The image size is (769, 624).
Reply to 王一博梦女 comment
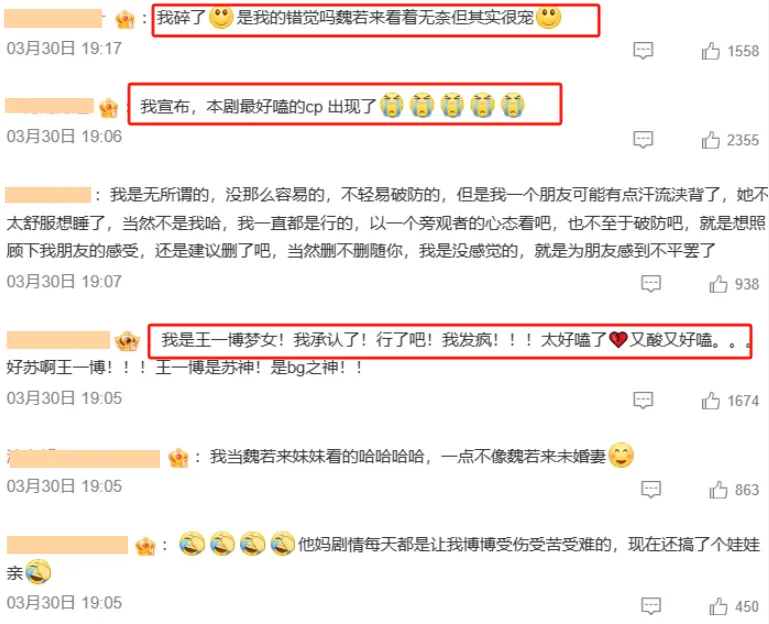point(643,400)
